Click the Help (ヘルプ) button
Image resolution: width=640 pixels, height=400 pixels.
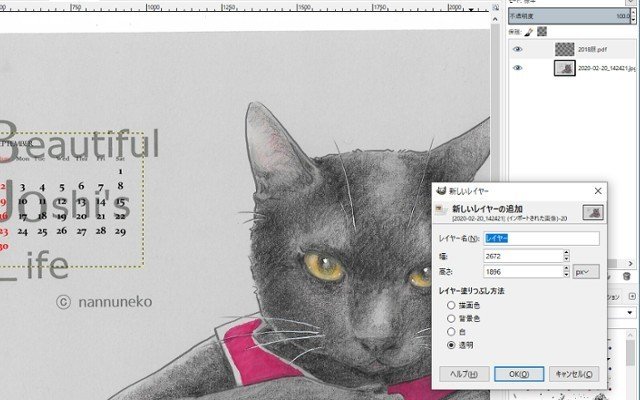coord(464,374)
